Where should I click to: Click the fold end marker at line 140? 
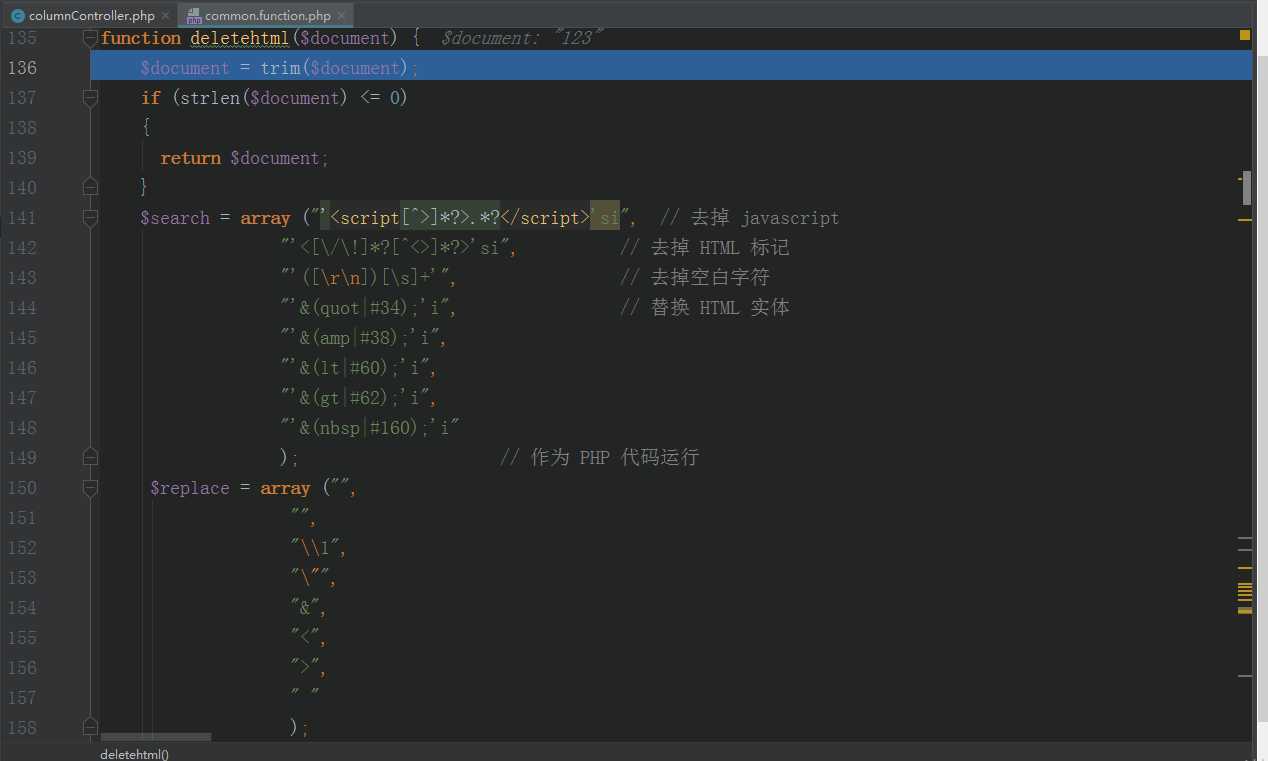pyautogui.click(x=90, y=187)
